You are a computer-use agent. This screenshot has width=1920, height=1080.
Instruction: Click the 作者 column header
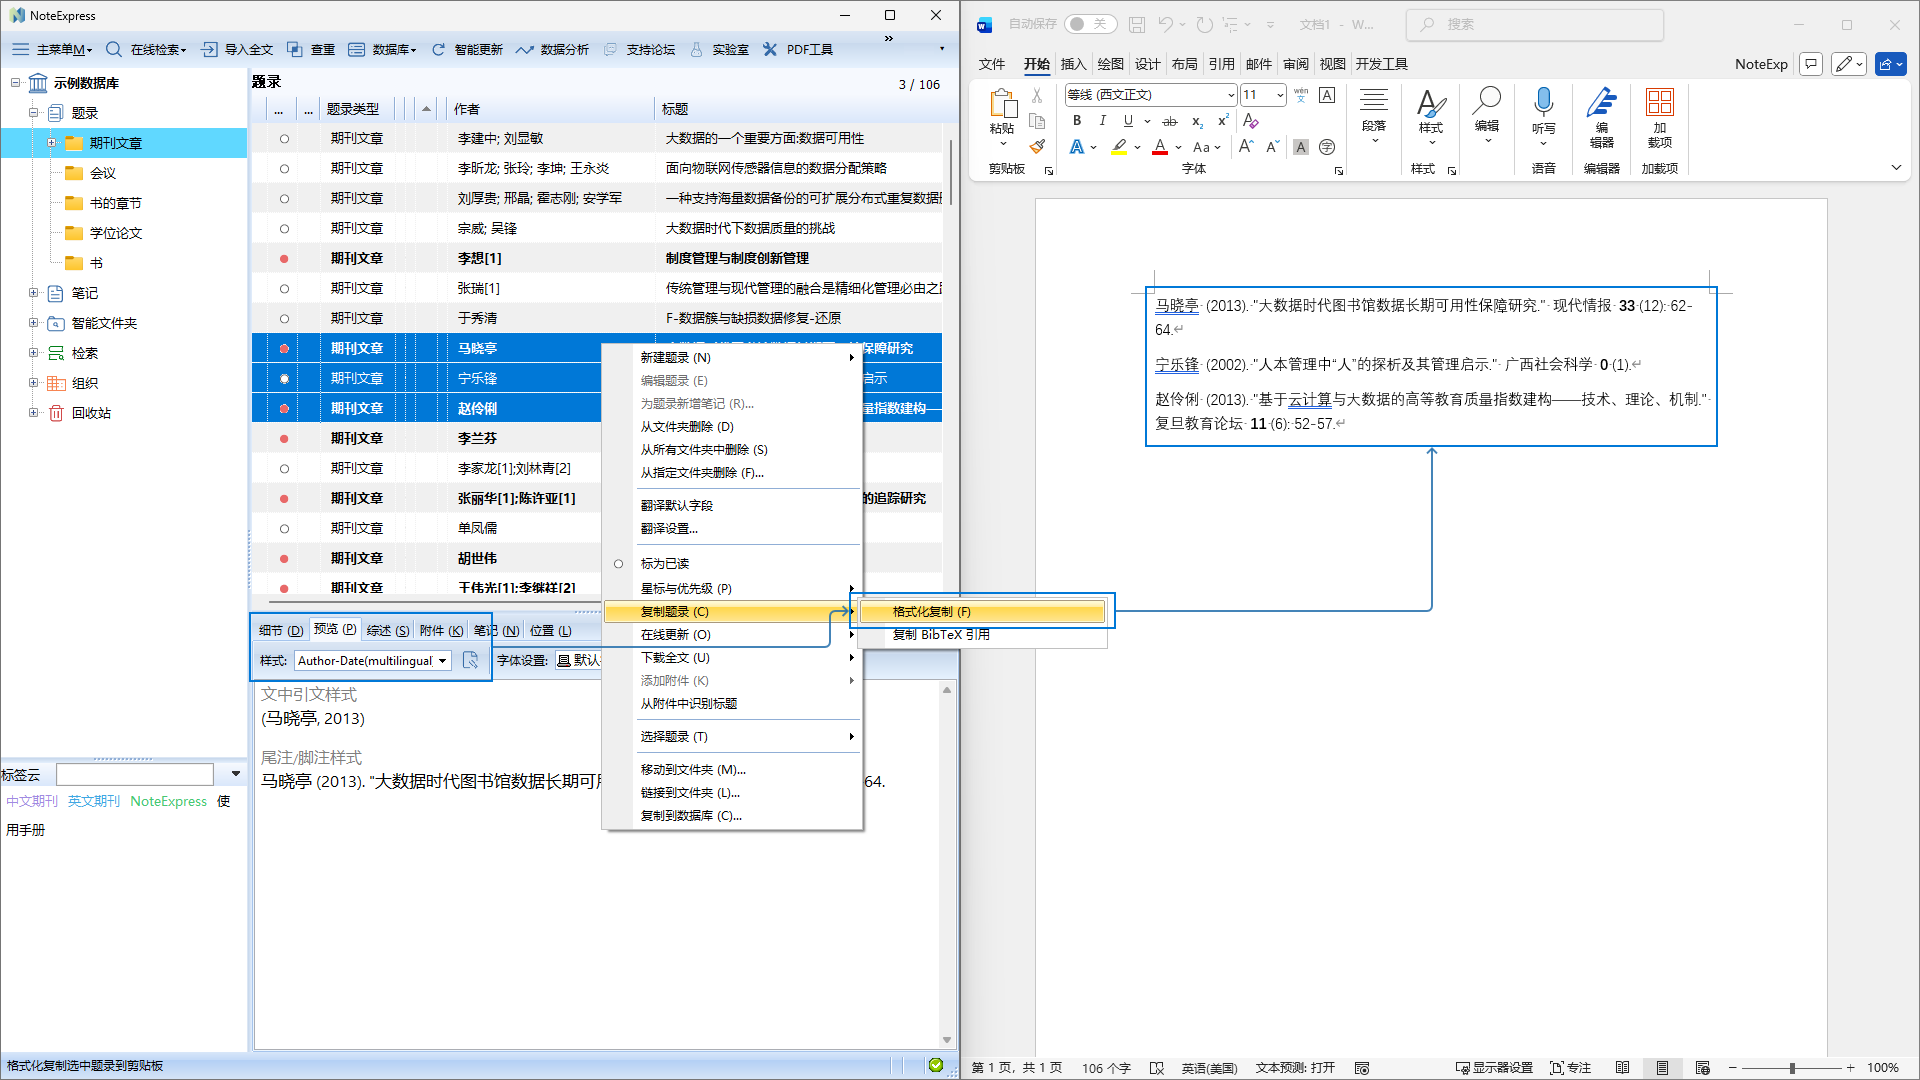coord(467,109)
